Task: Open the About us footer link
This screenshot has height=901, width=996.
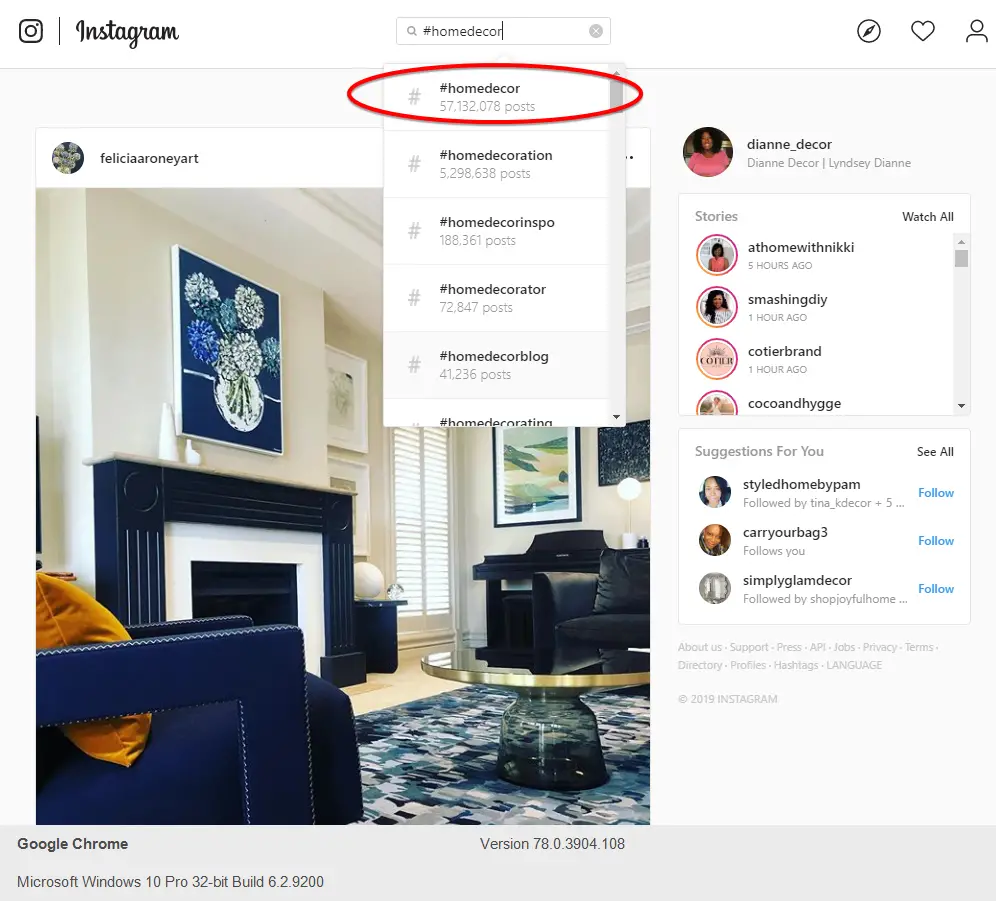Action: click(699, 647)
